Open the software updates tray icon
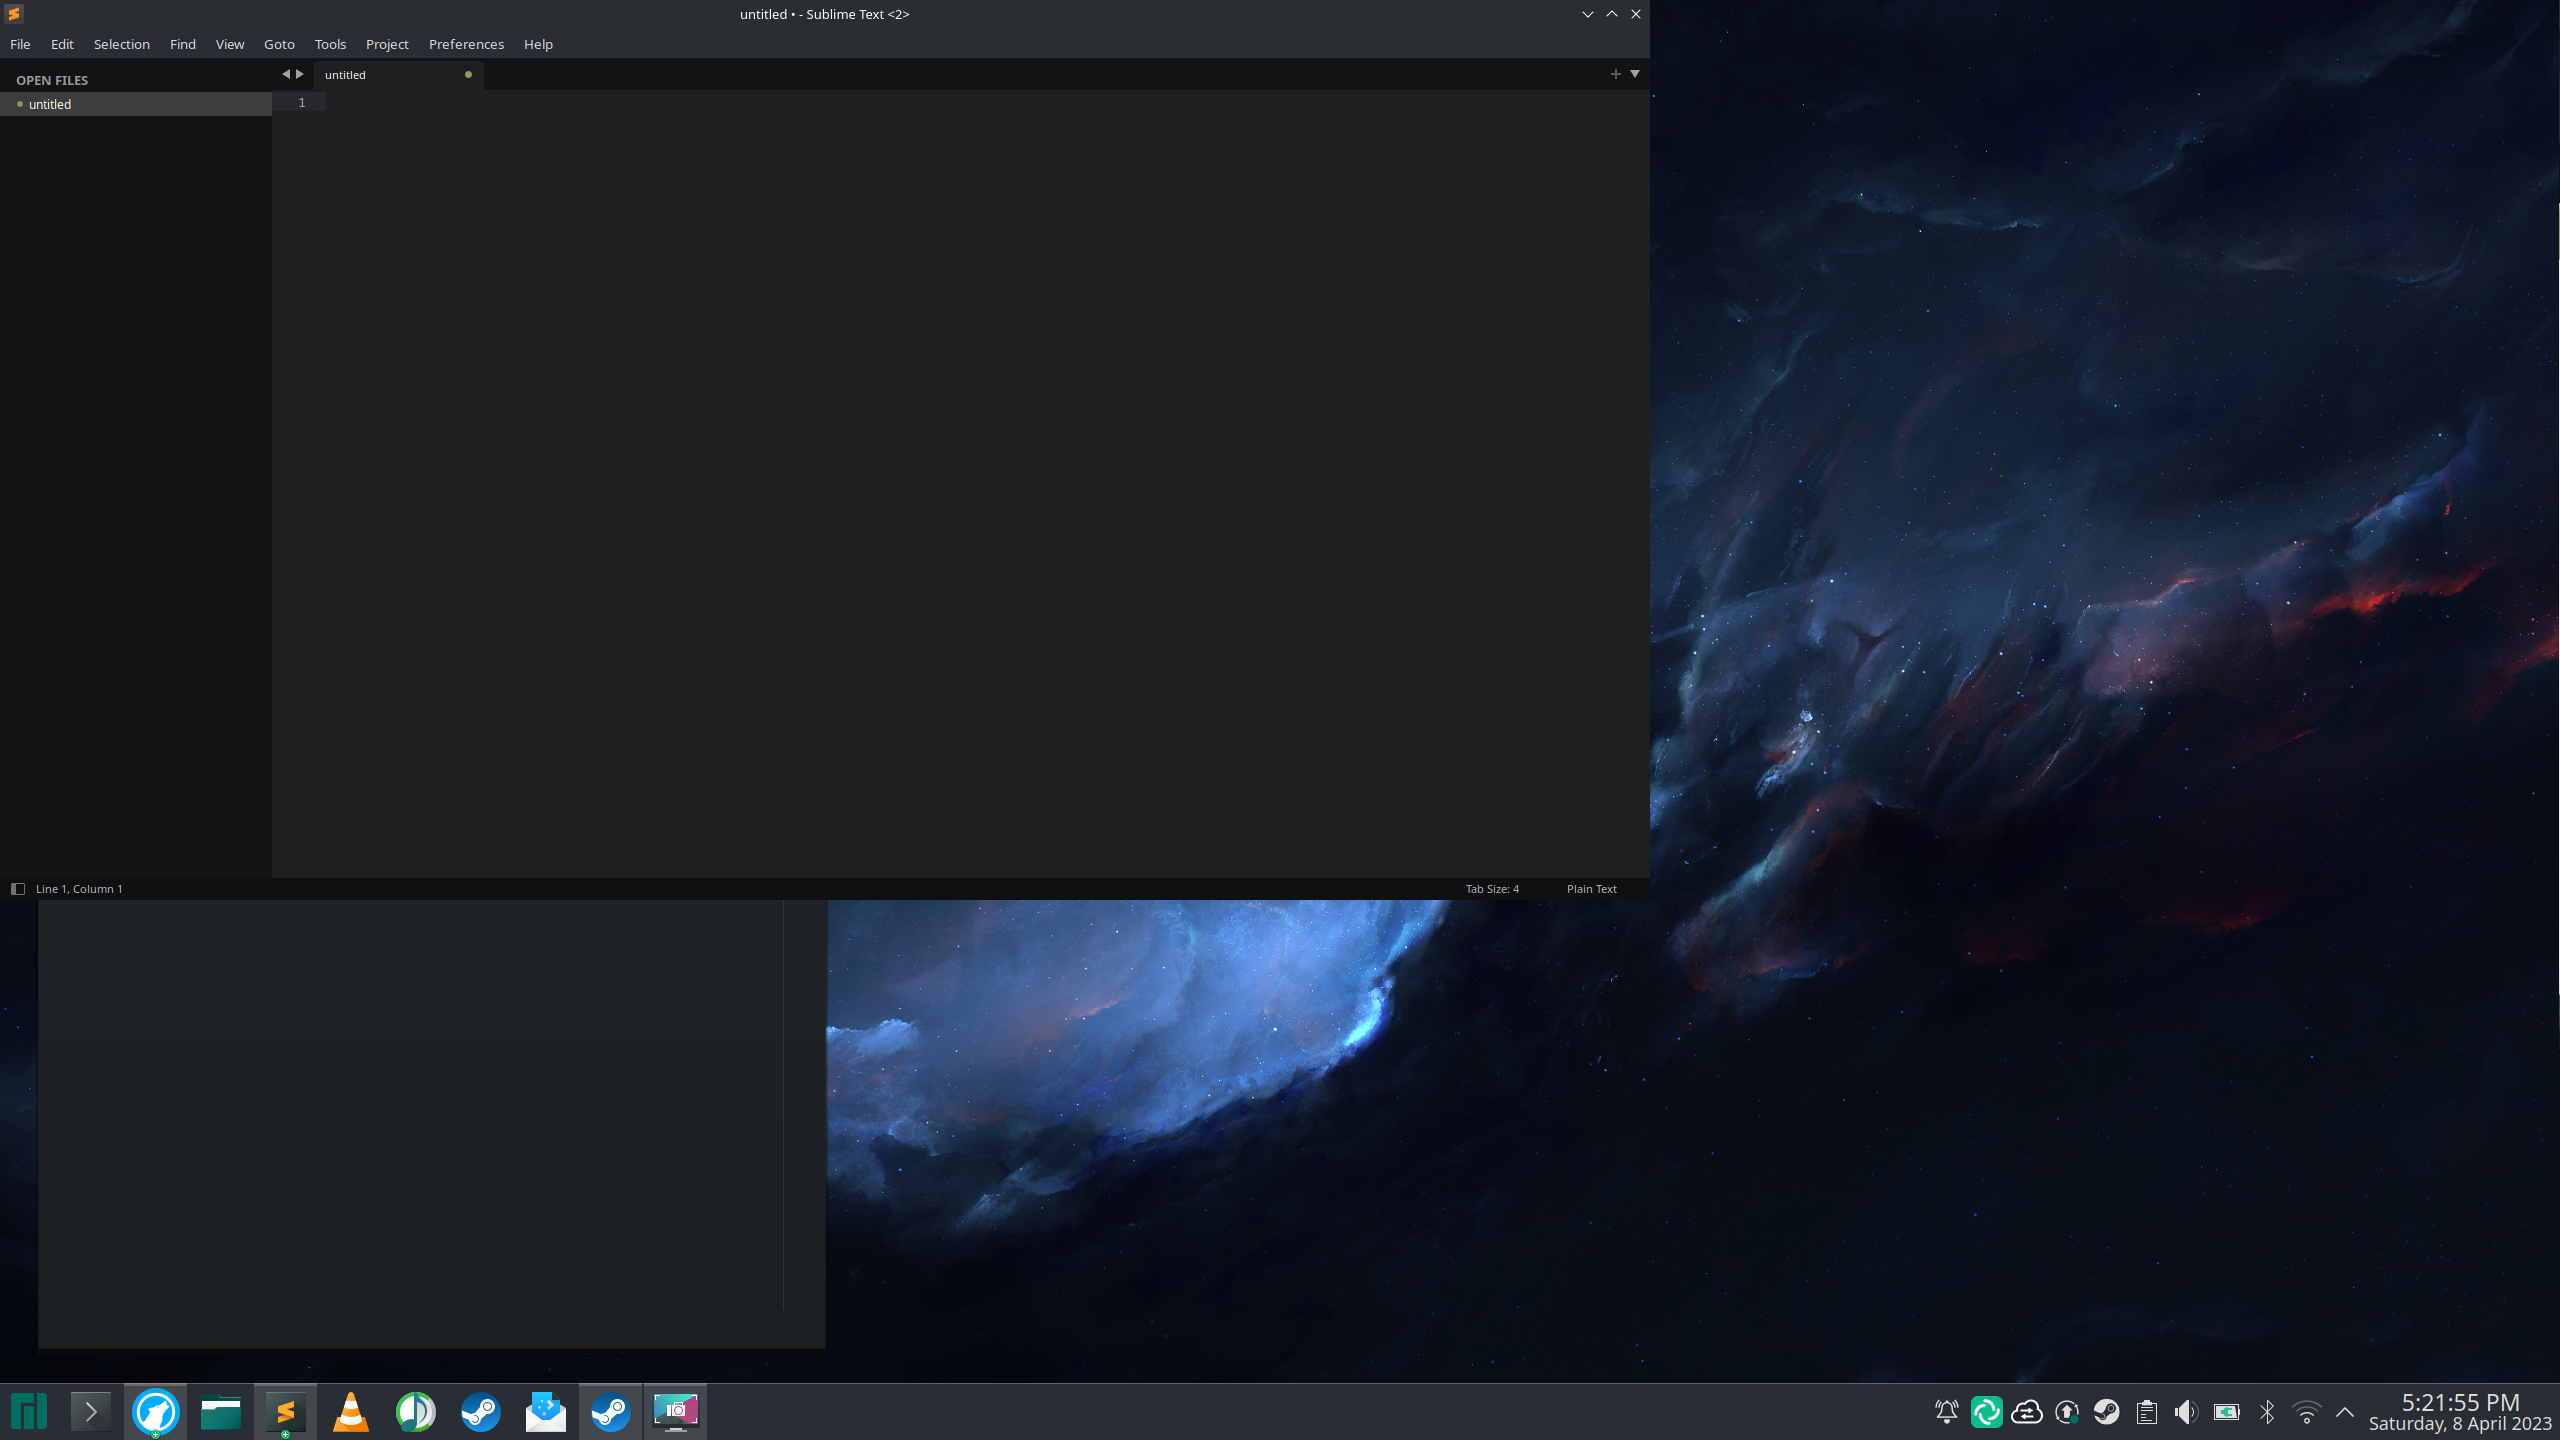The width and height of the screenshot is (2560, 1440). (2066, 1412)
